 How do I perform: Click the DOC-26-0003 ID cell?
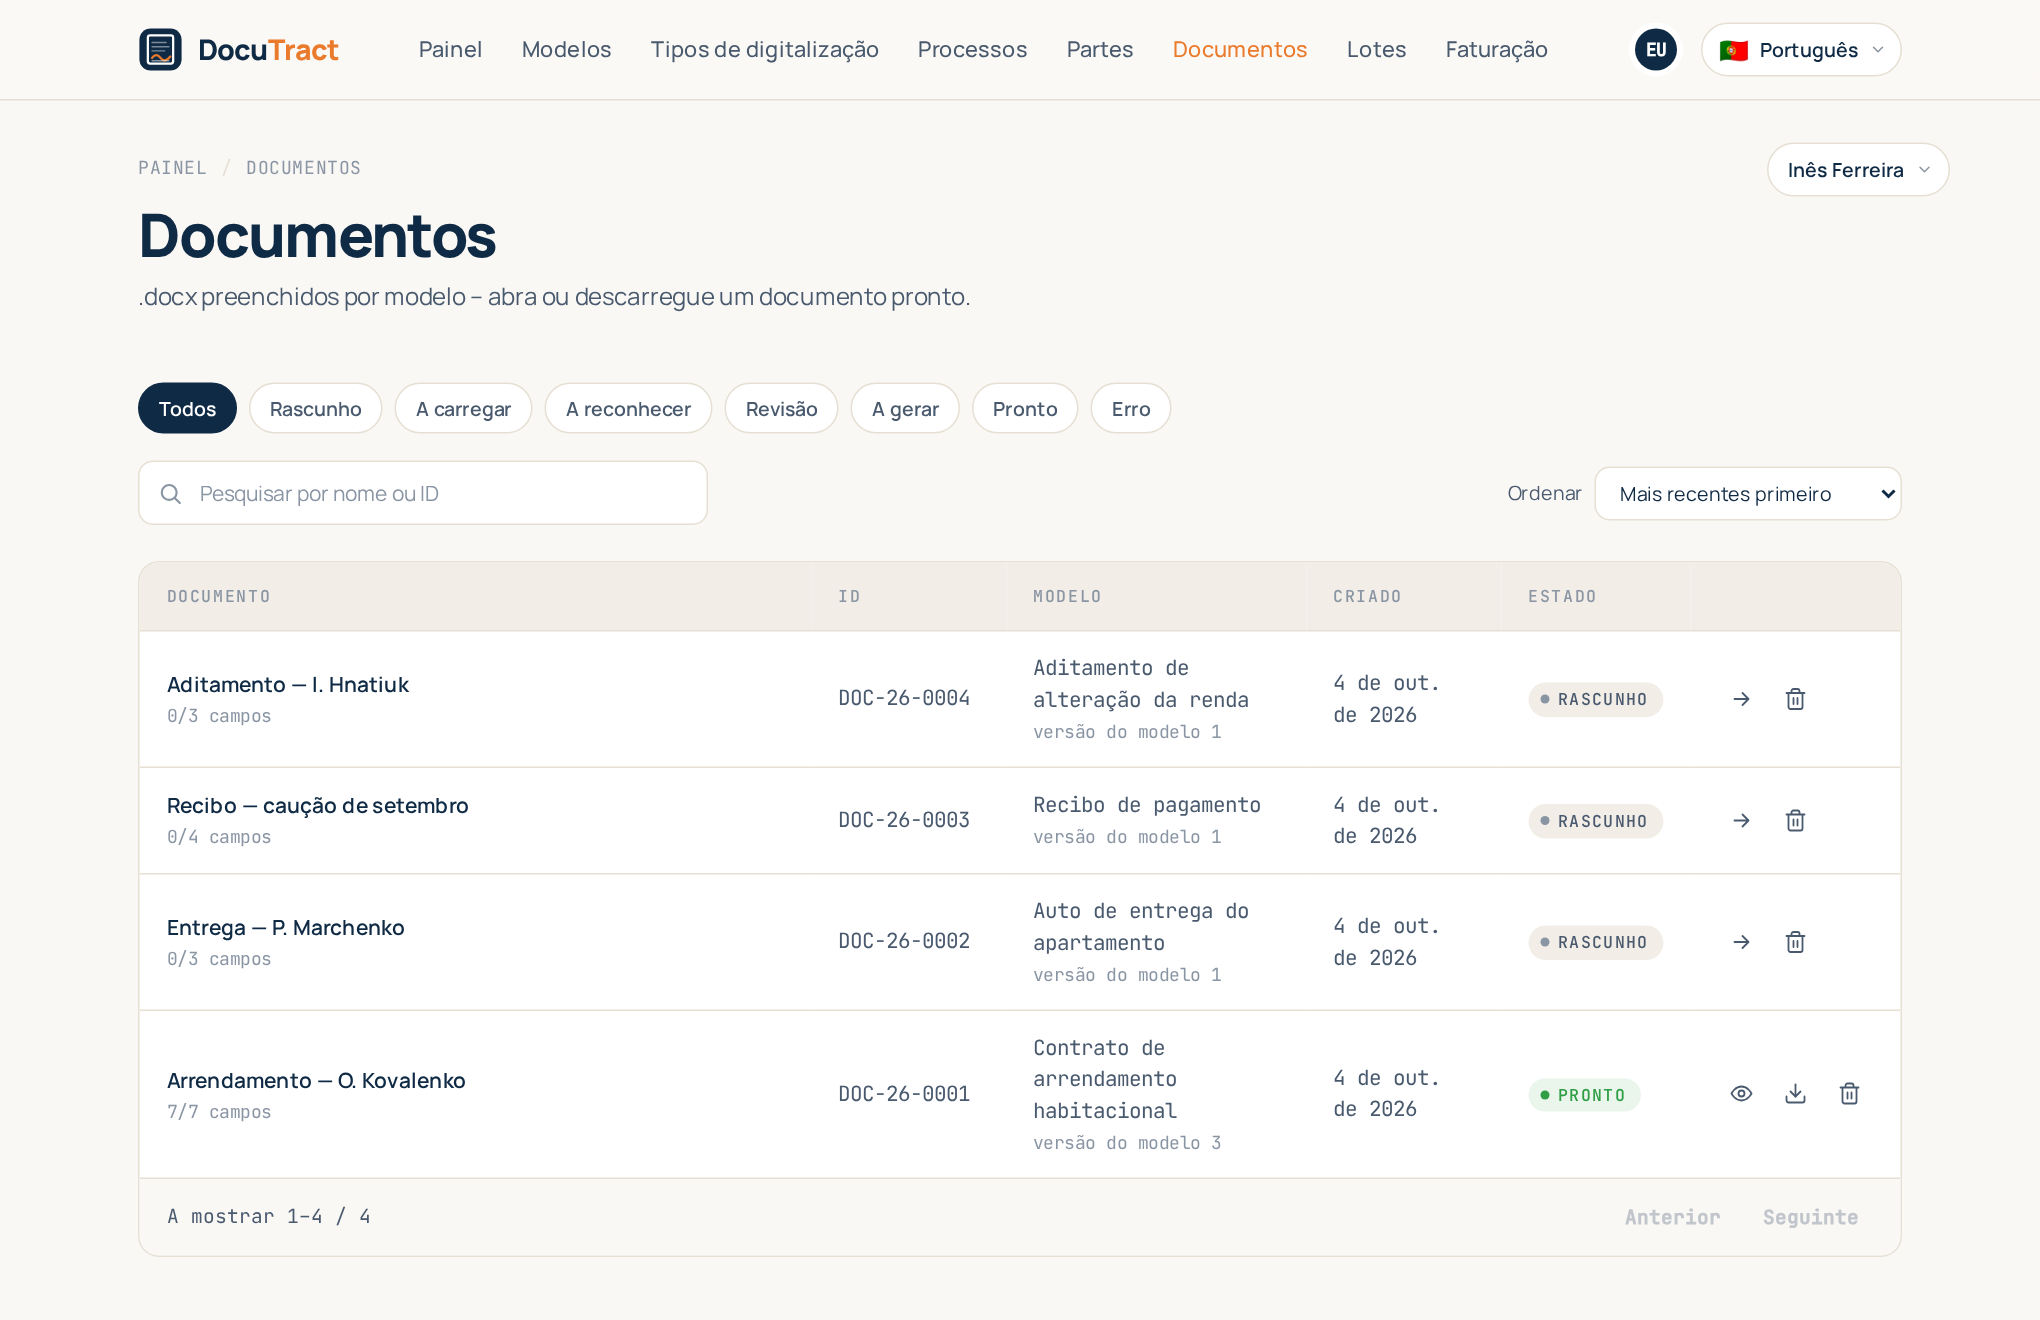click(904, 821)
